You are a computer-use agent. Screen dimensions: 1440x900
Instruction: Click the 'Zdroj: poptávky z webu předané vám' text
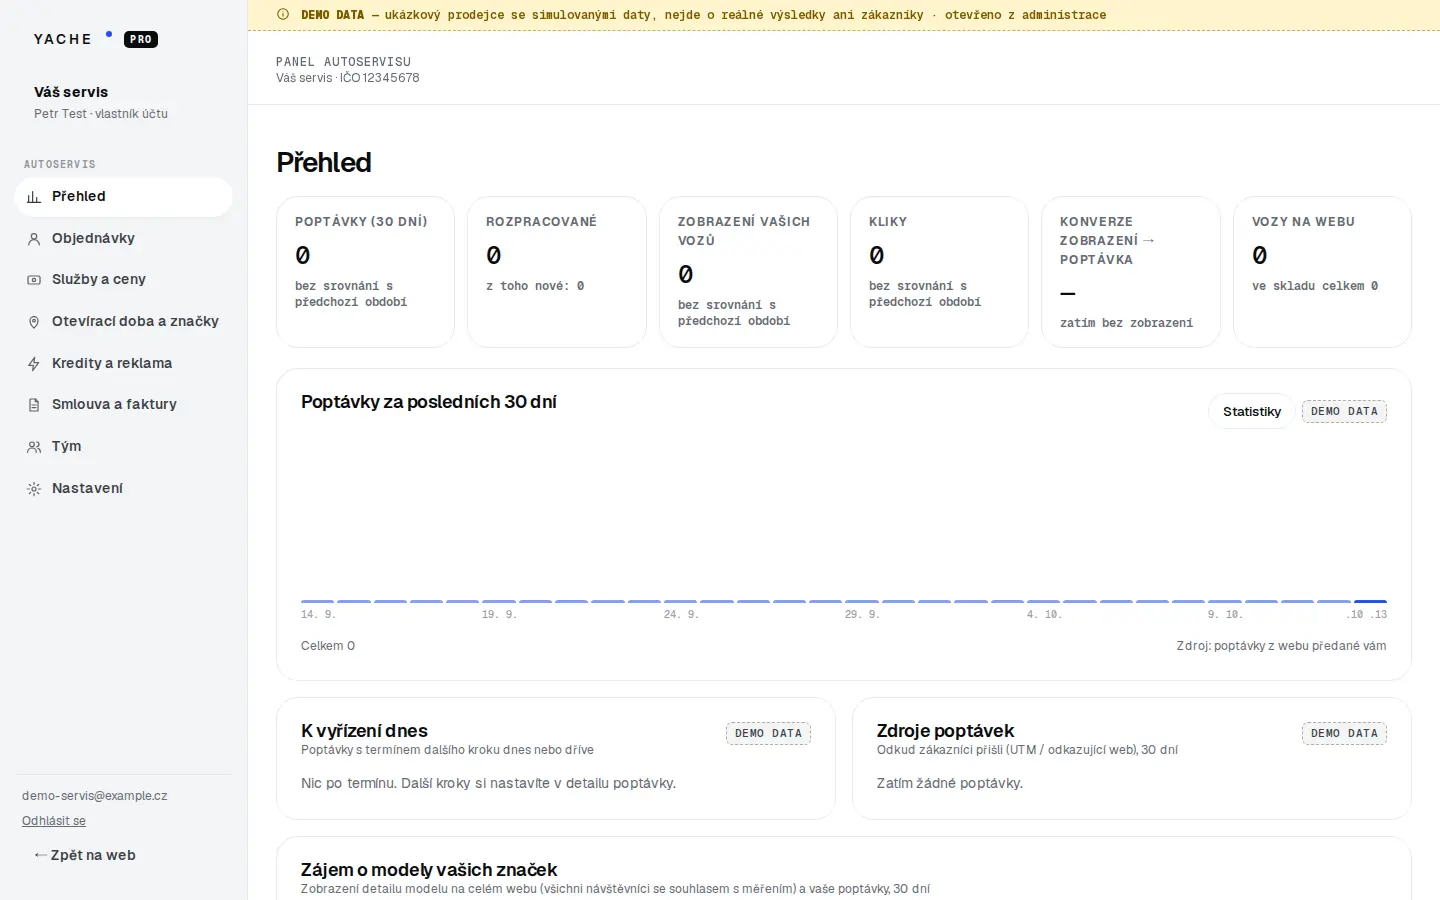point(1281,646)
